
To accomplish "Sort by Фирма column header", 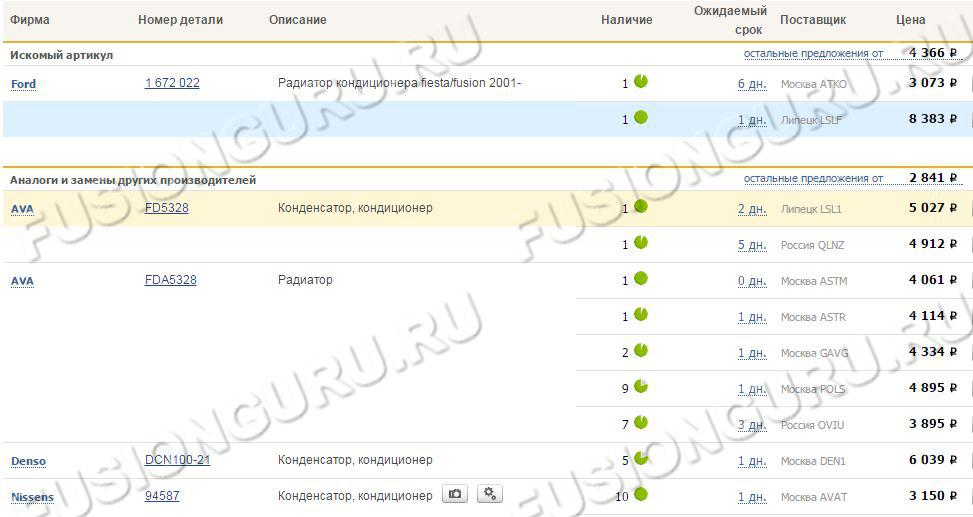I will [x=30, y=20].
